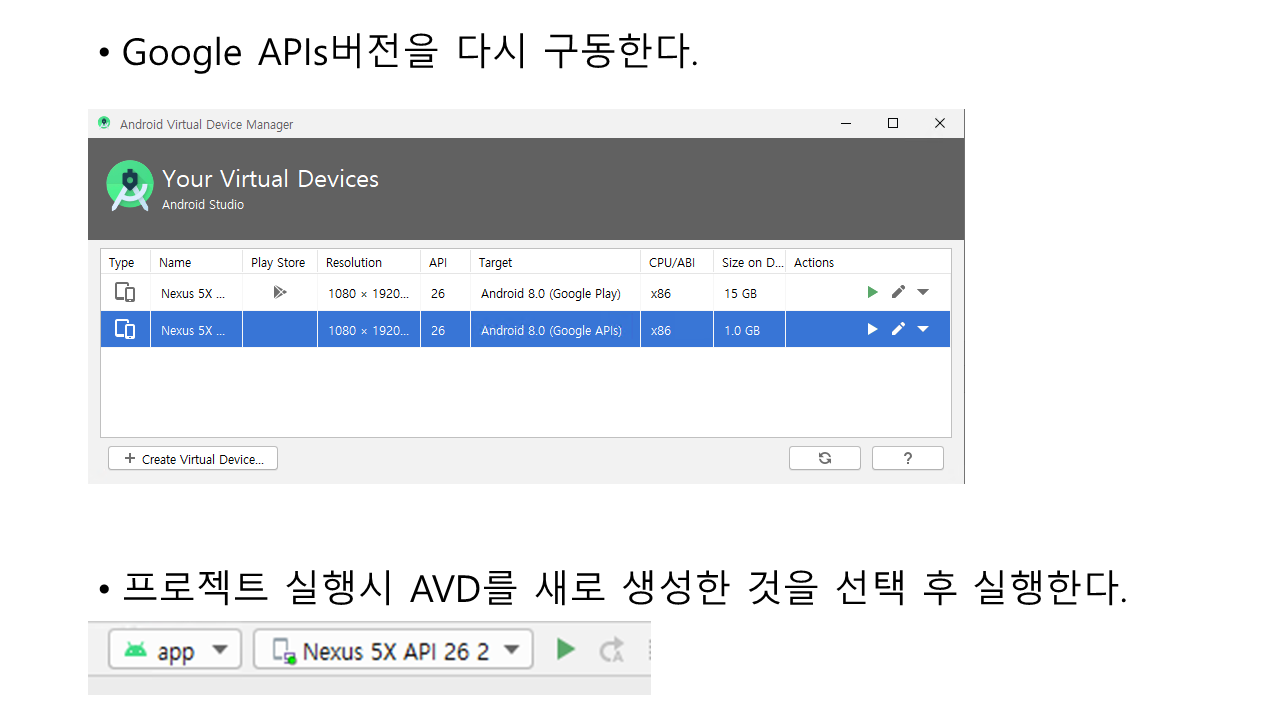Image resolution: width=1280 pixels, height=720 pixels.
Task: Launch the Google Play Nexus 5X emulator
Action: 872,292
